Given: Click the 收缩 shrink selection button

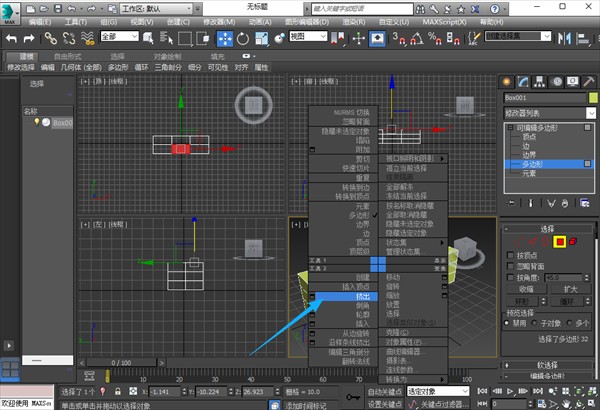Looking at the screenshot, I should (x=527, y=289).
